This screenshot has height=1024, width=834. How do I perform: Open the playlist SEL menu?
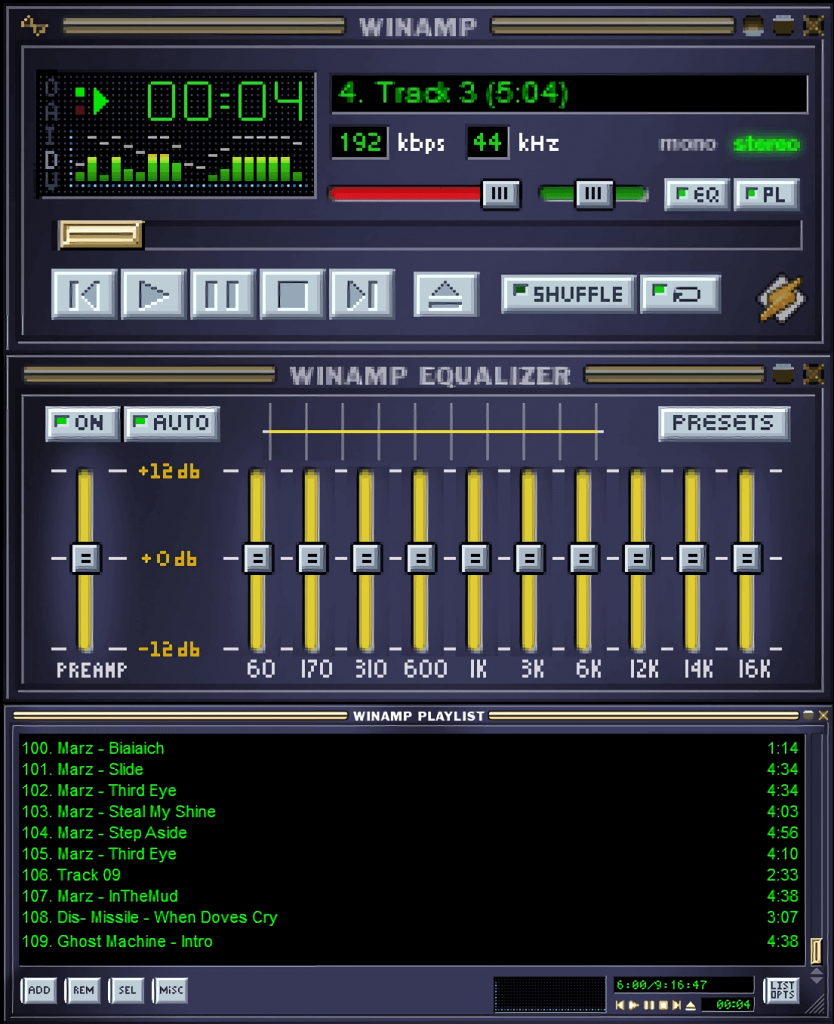(127, 990)
